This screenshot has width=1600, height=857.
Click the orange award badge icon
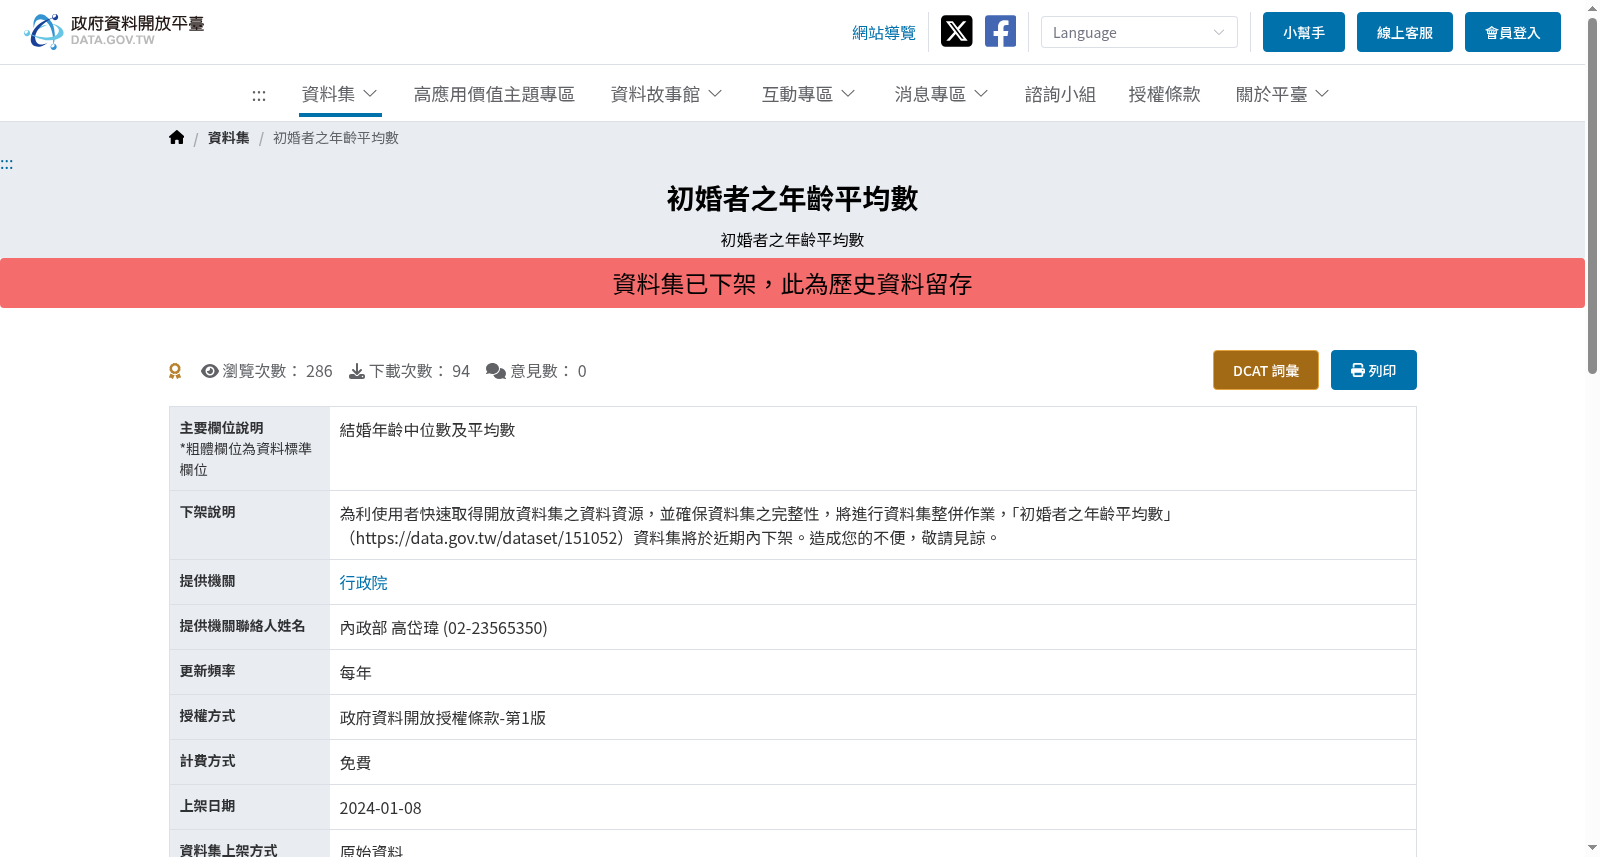point(175,371)
